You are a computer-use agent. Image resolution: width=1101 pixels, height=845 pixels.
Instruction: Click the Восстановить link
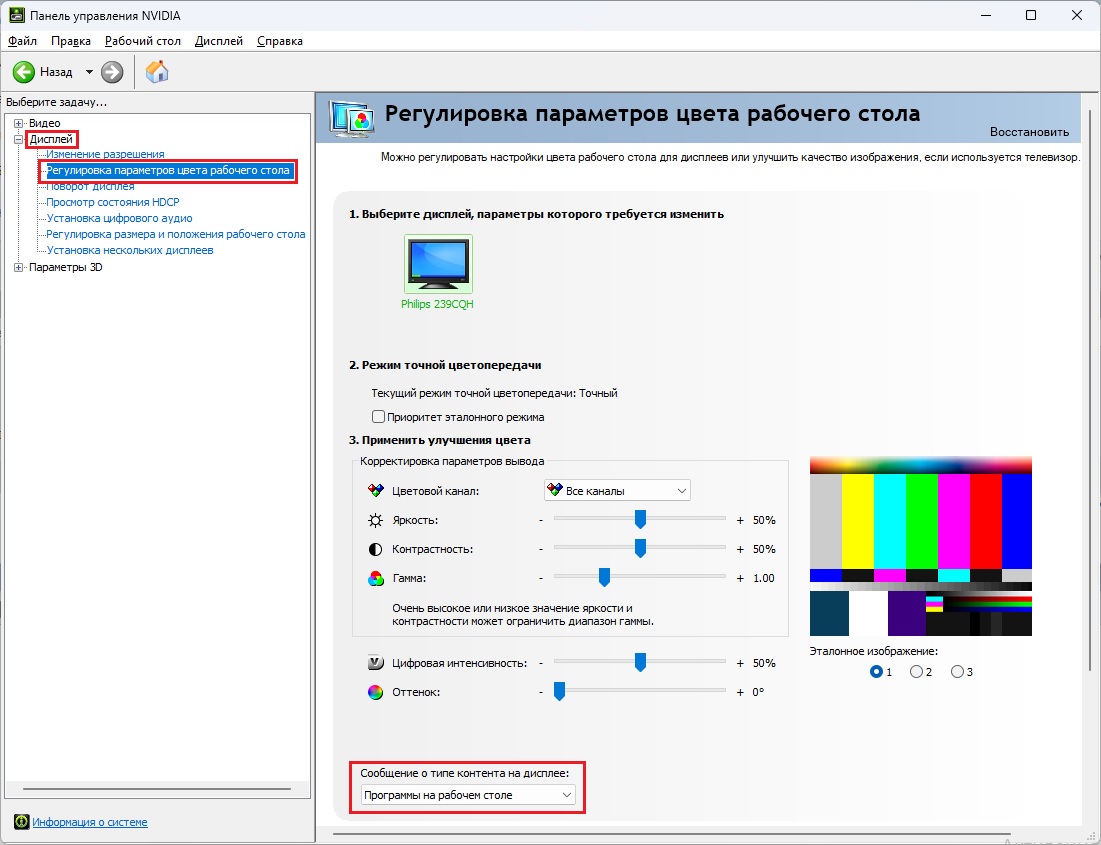pyautogui.click(x=1029, y=132)
